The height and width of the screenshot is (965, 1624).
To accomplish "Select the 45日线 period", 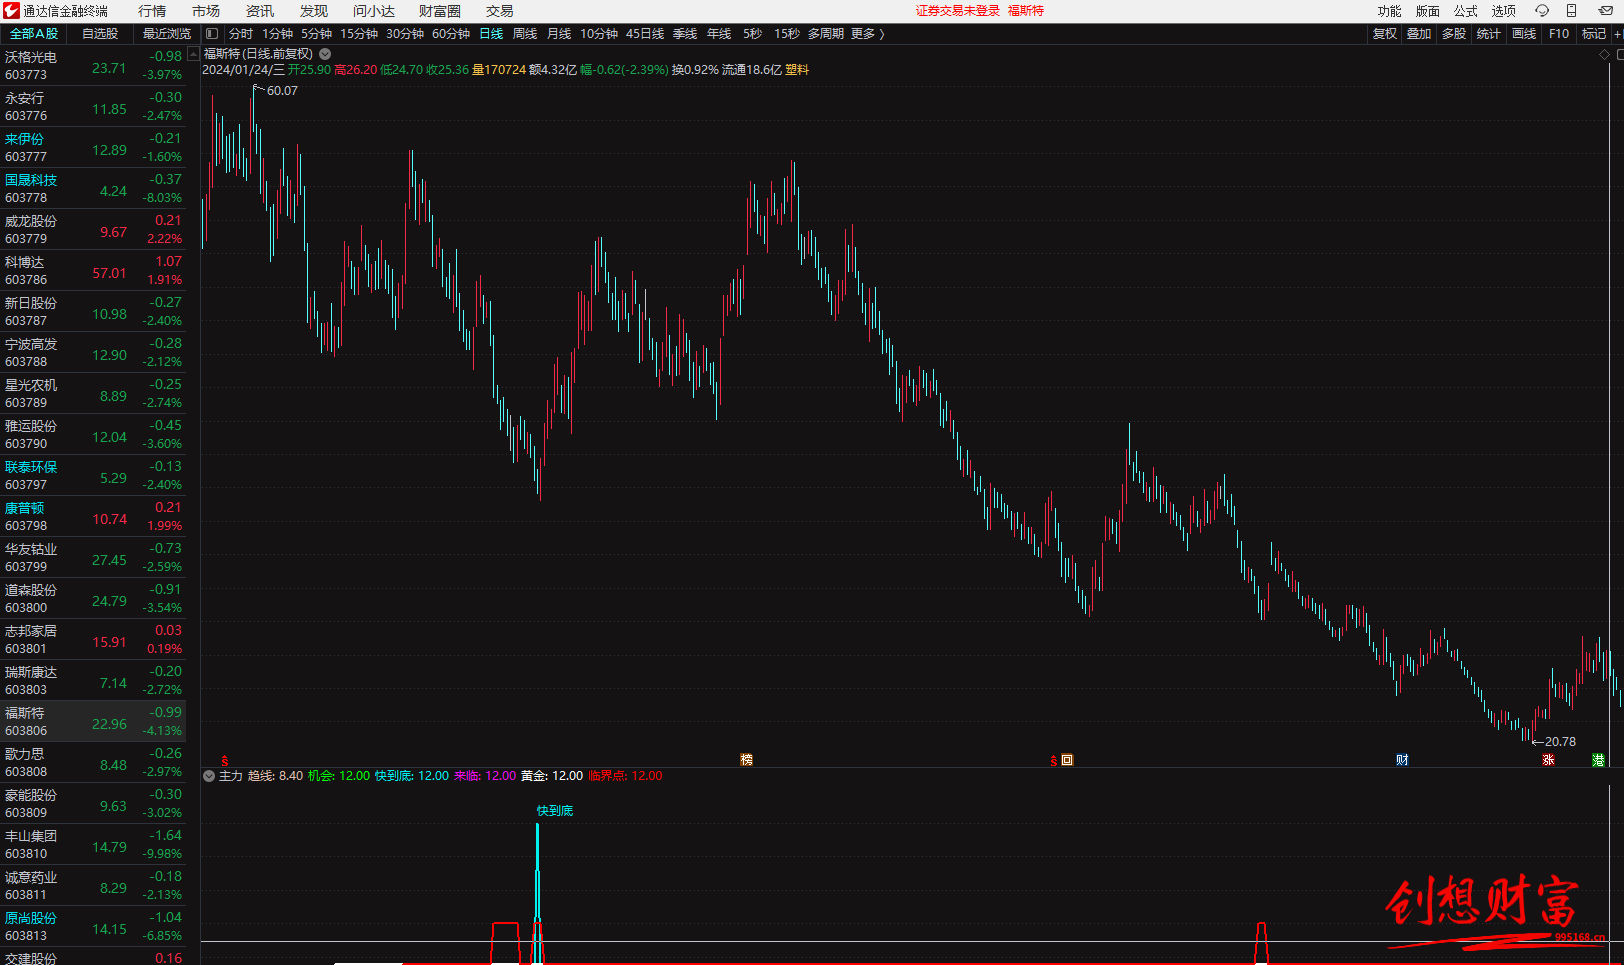I will tap(645, 34).
